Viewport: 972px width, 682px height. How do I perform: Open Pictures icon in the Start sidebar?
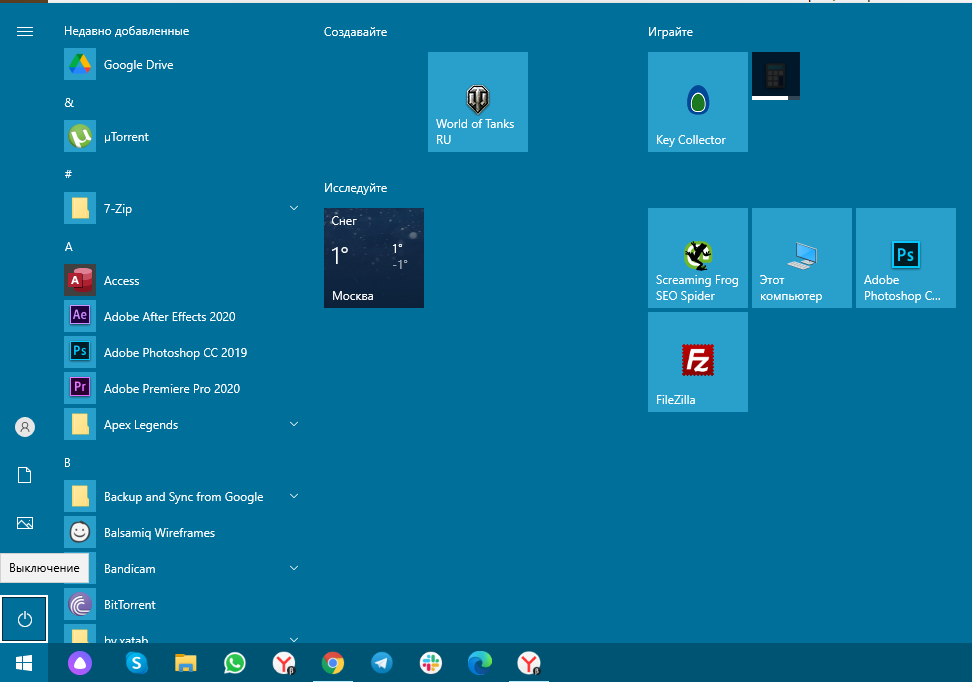tap(25, 523)
